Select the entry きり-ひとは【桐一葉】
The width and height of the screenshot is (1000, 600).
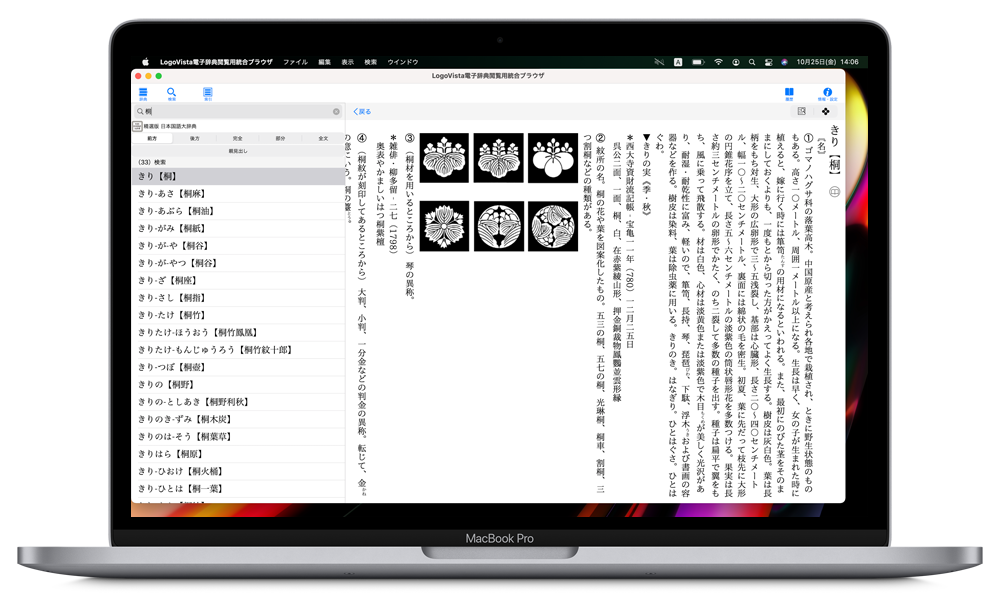[238, 488]
